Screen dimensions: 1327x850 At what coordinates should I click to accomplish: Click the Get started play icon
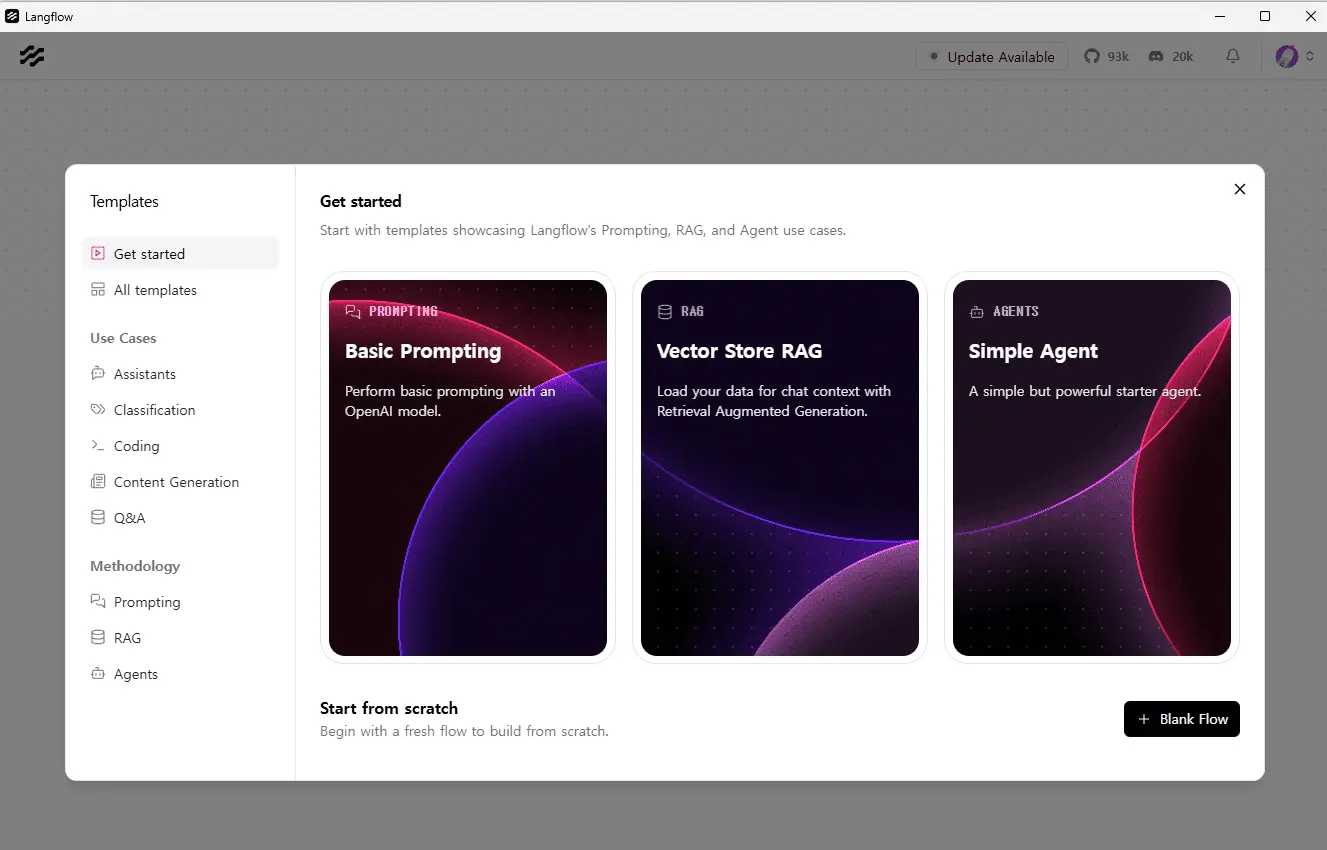pyautogui.click(x=98, y=254)
